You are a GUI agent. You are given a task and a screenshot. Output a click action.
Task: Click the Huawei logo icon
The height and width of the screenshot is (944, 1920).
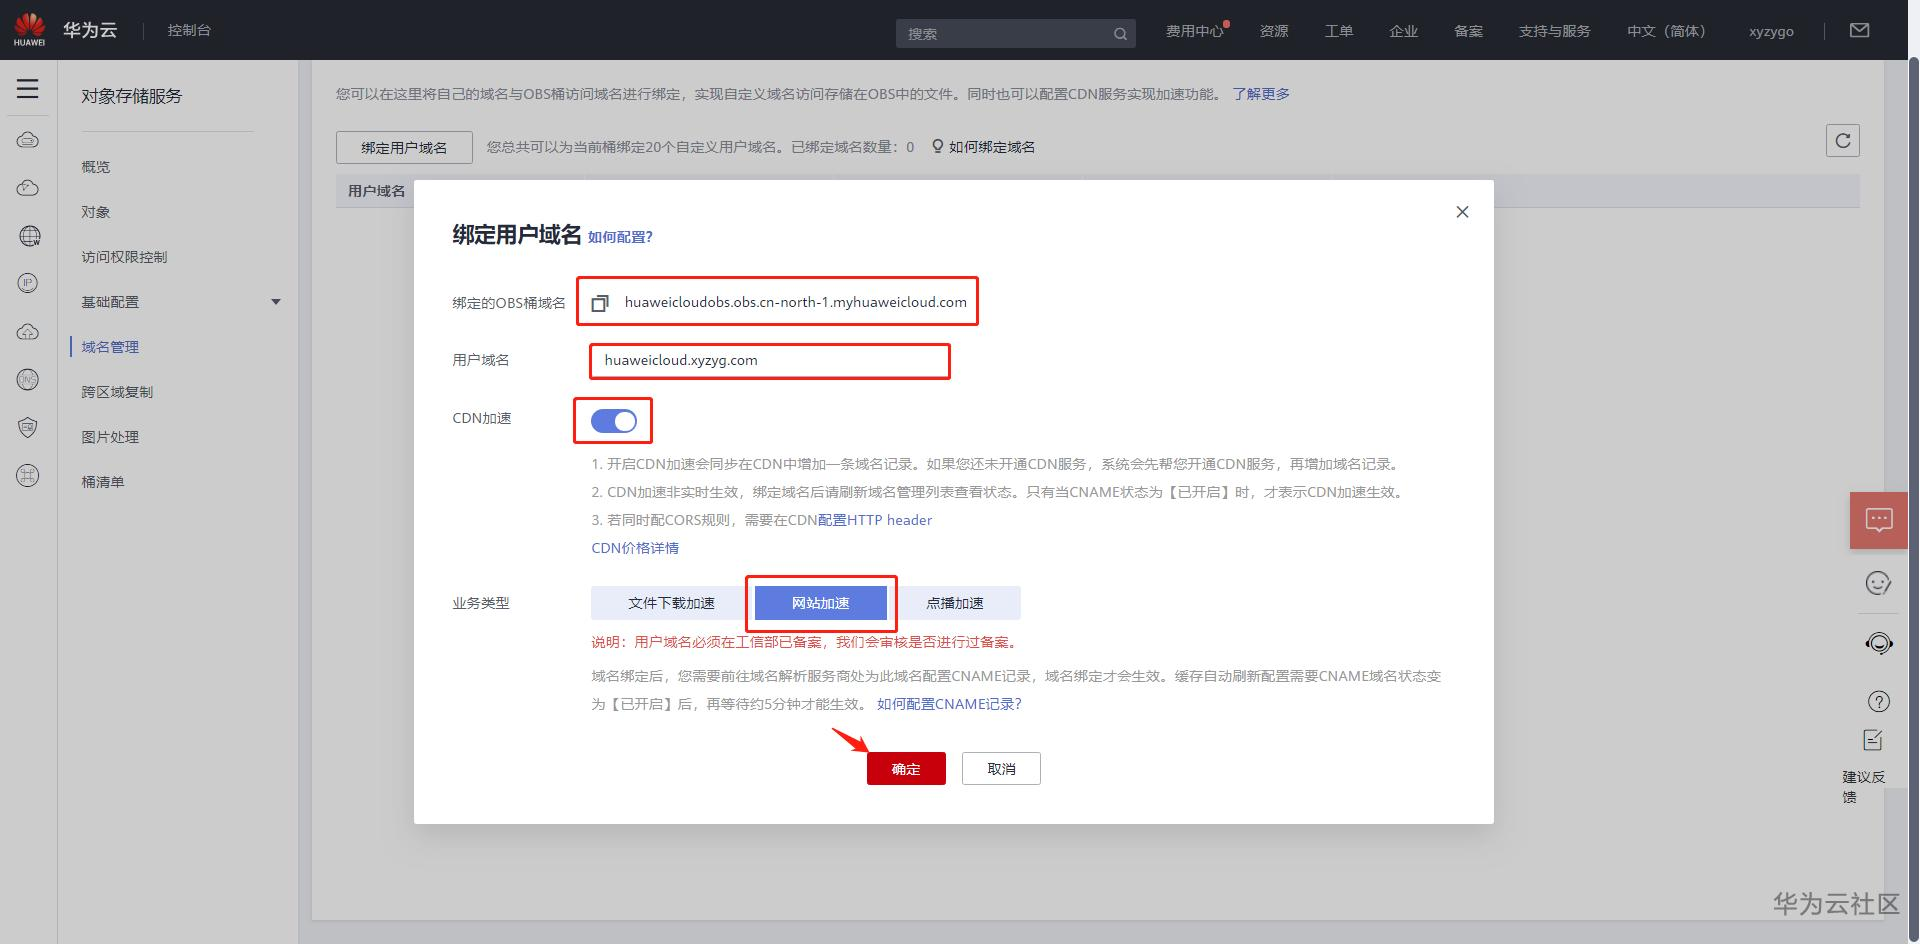point(29,29)
